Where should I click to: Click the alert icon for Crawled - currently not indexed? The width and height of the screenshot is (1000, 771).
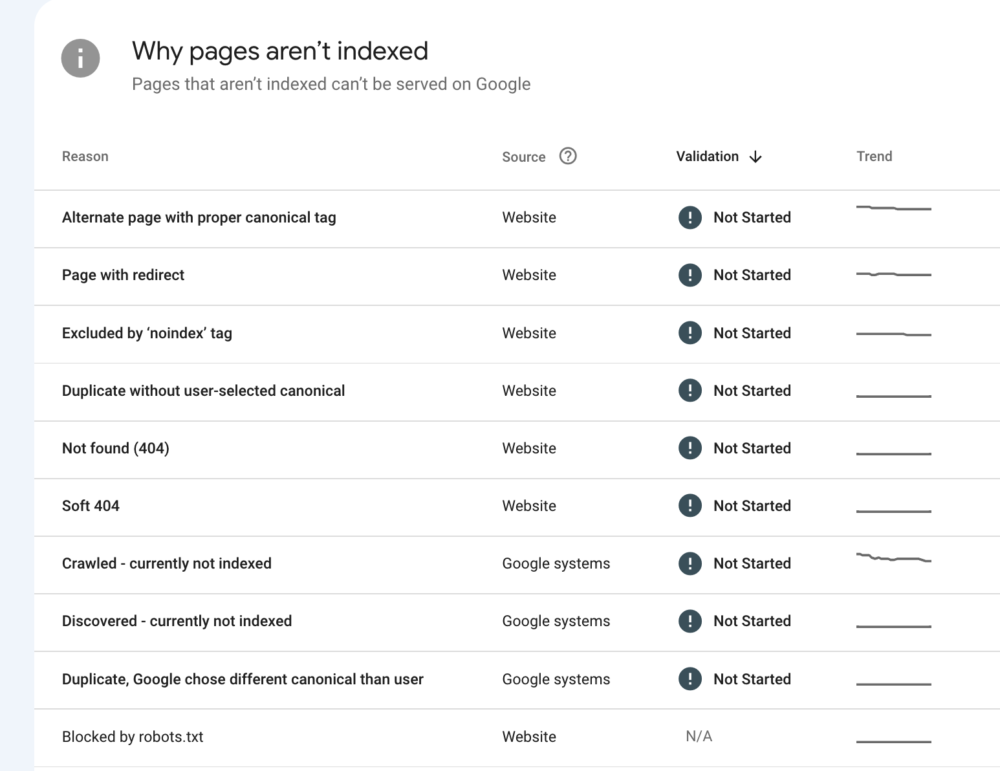690,564
